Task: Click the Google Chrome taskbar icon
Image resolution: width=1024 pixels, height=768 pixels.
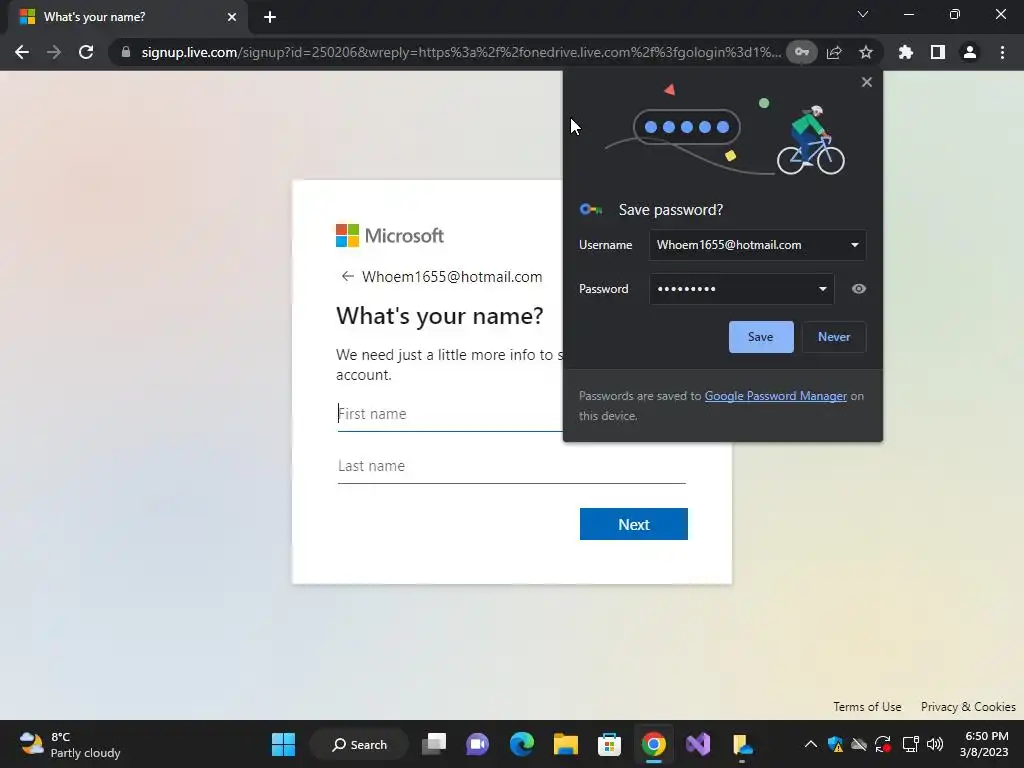Action: pos(654,744)
